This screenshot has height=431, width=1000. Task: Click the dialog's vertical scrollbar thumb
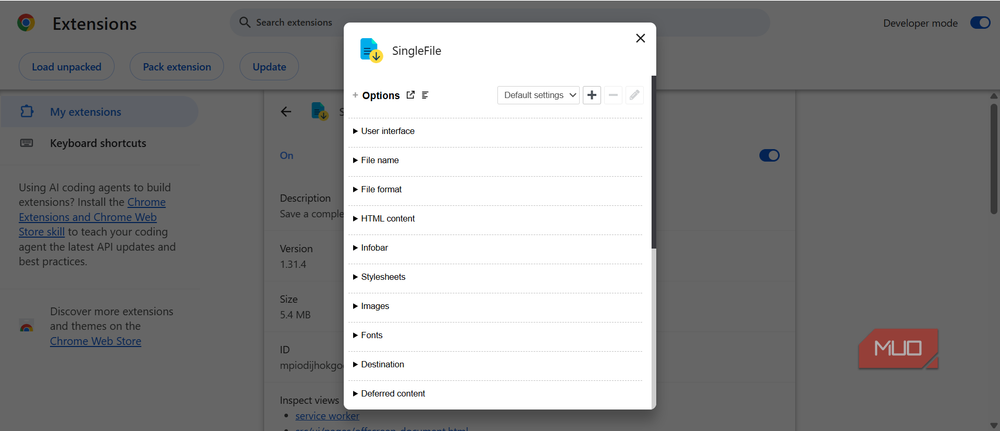[x=653, y=163]
